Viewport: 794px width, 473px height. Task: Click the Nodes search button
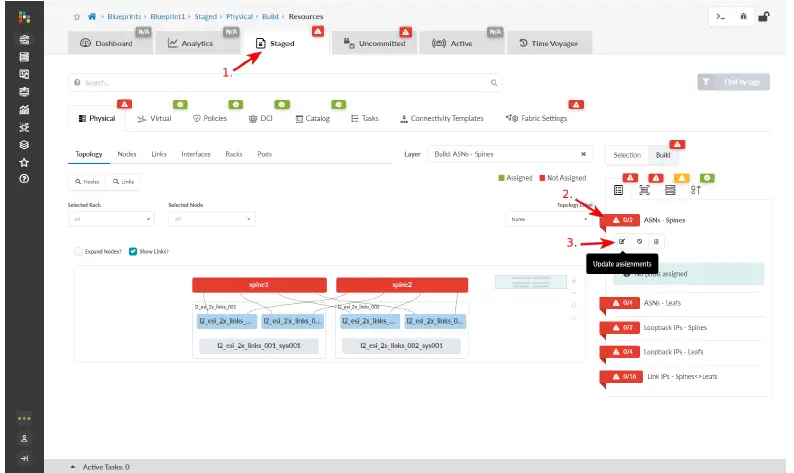point(87,181)
